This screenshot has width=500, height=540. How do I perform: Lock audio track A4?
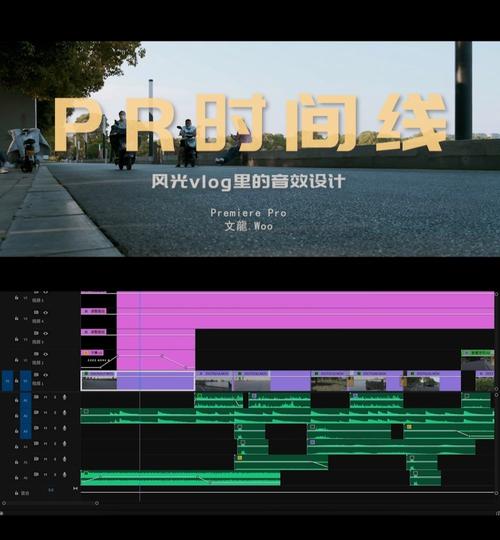tap(16, 447)
